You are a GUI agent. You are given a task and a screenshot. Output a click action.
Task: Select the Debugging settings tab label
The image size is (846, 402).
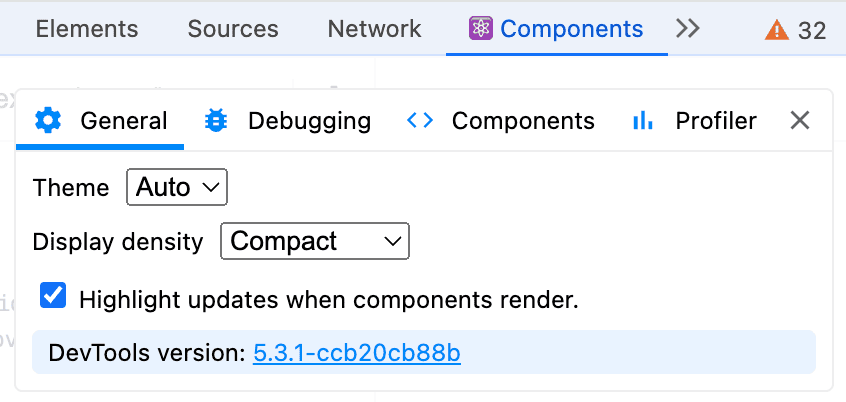[310, 121]
